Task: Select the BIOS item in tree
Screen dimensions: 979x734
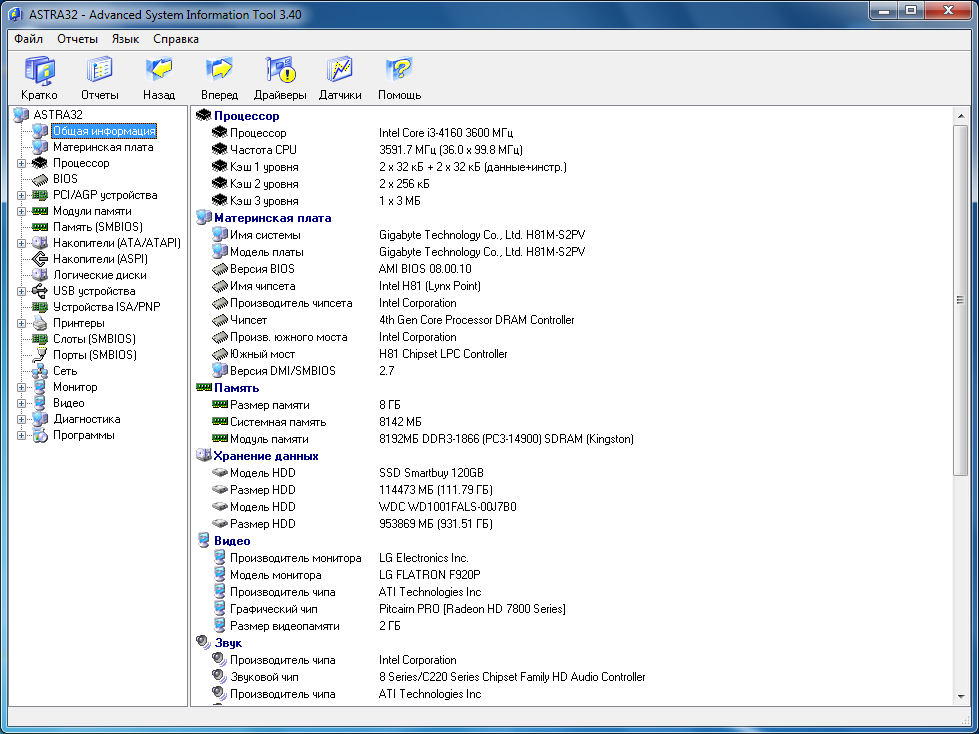Action: [65, 179]
